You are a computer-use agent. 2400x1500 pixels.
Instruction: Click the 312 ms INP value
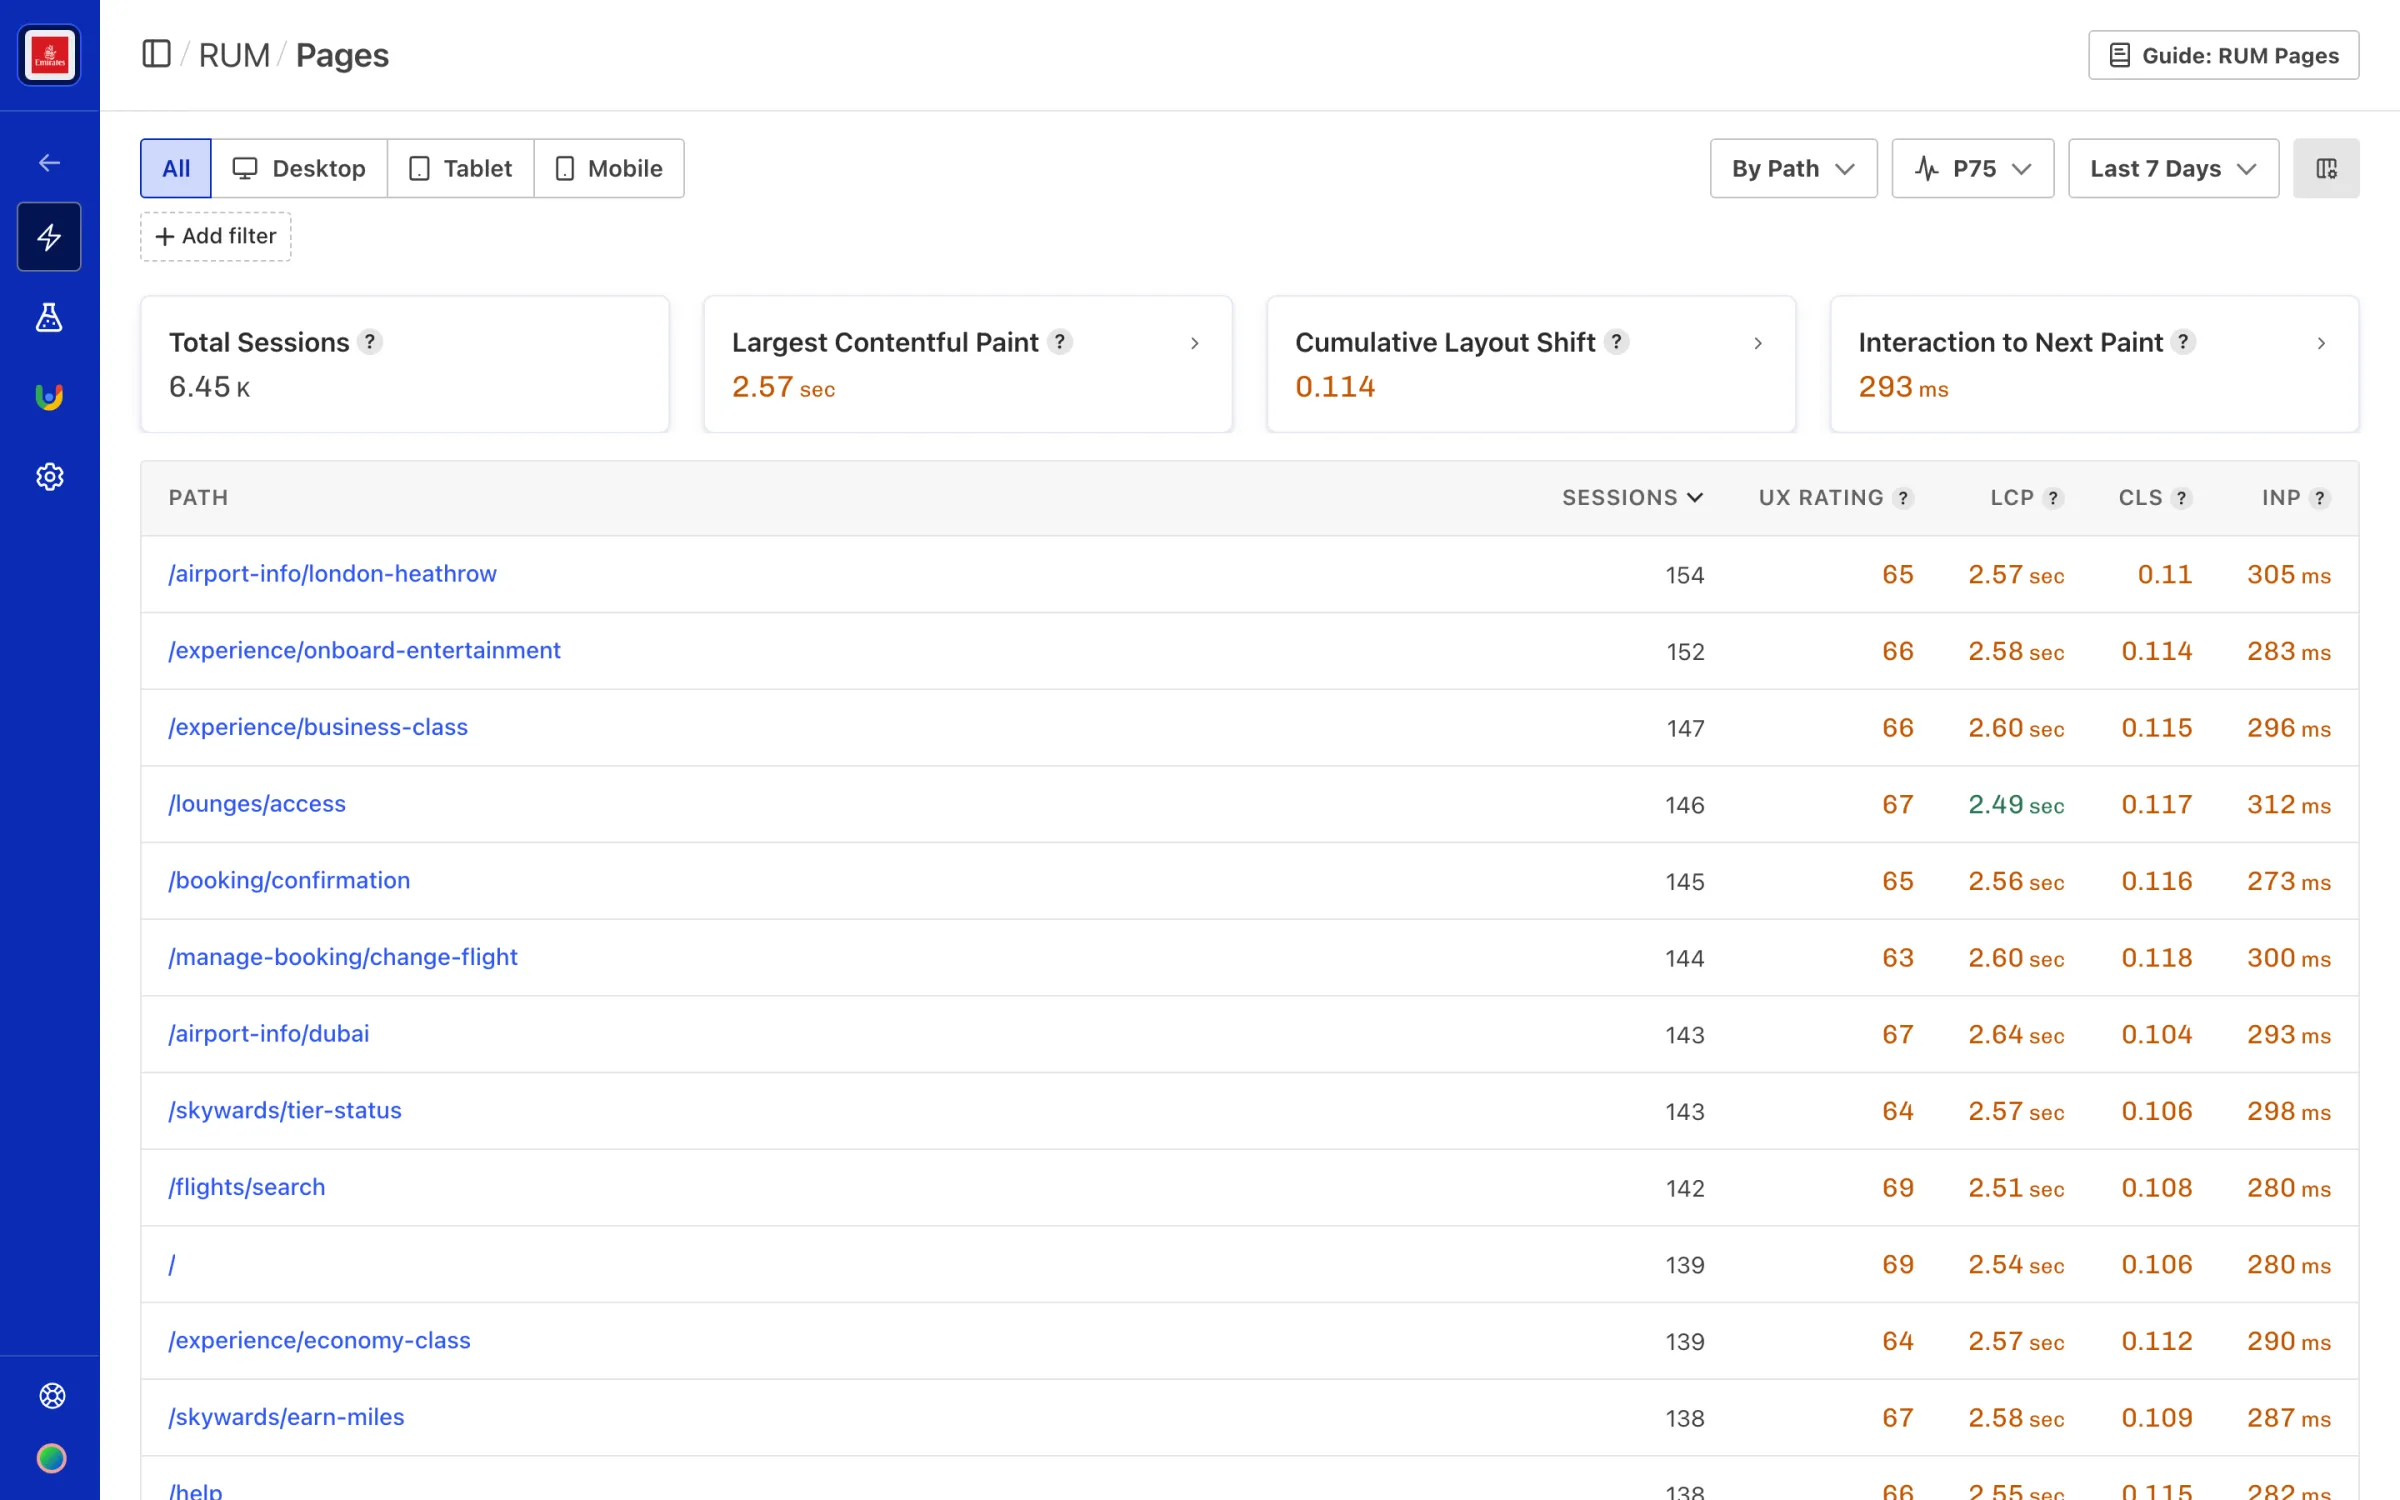pos(2288,805)
